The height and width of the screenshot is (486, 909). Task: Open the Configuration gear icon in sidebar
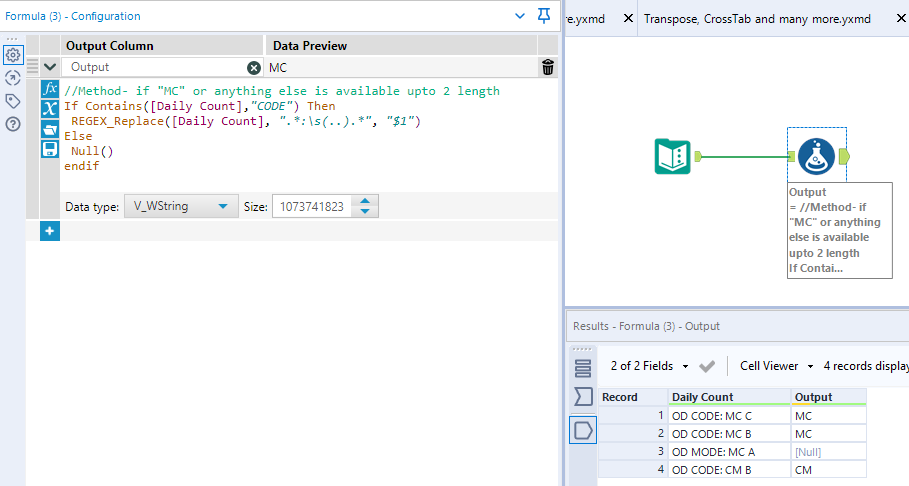coord(13,55)
